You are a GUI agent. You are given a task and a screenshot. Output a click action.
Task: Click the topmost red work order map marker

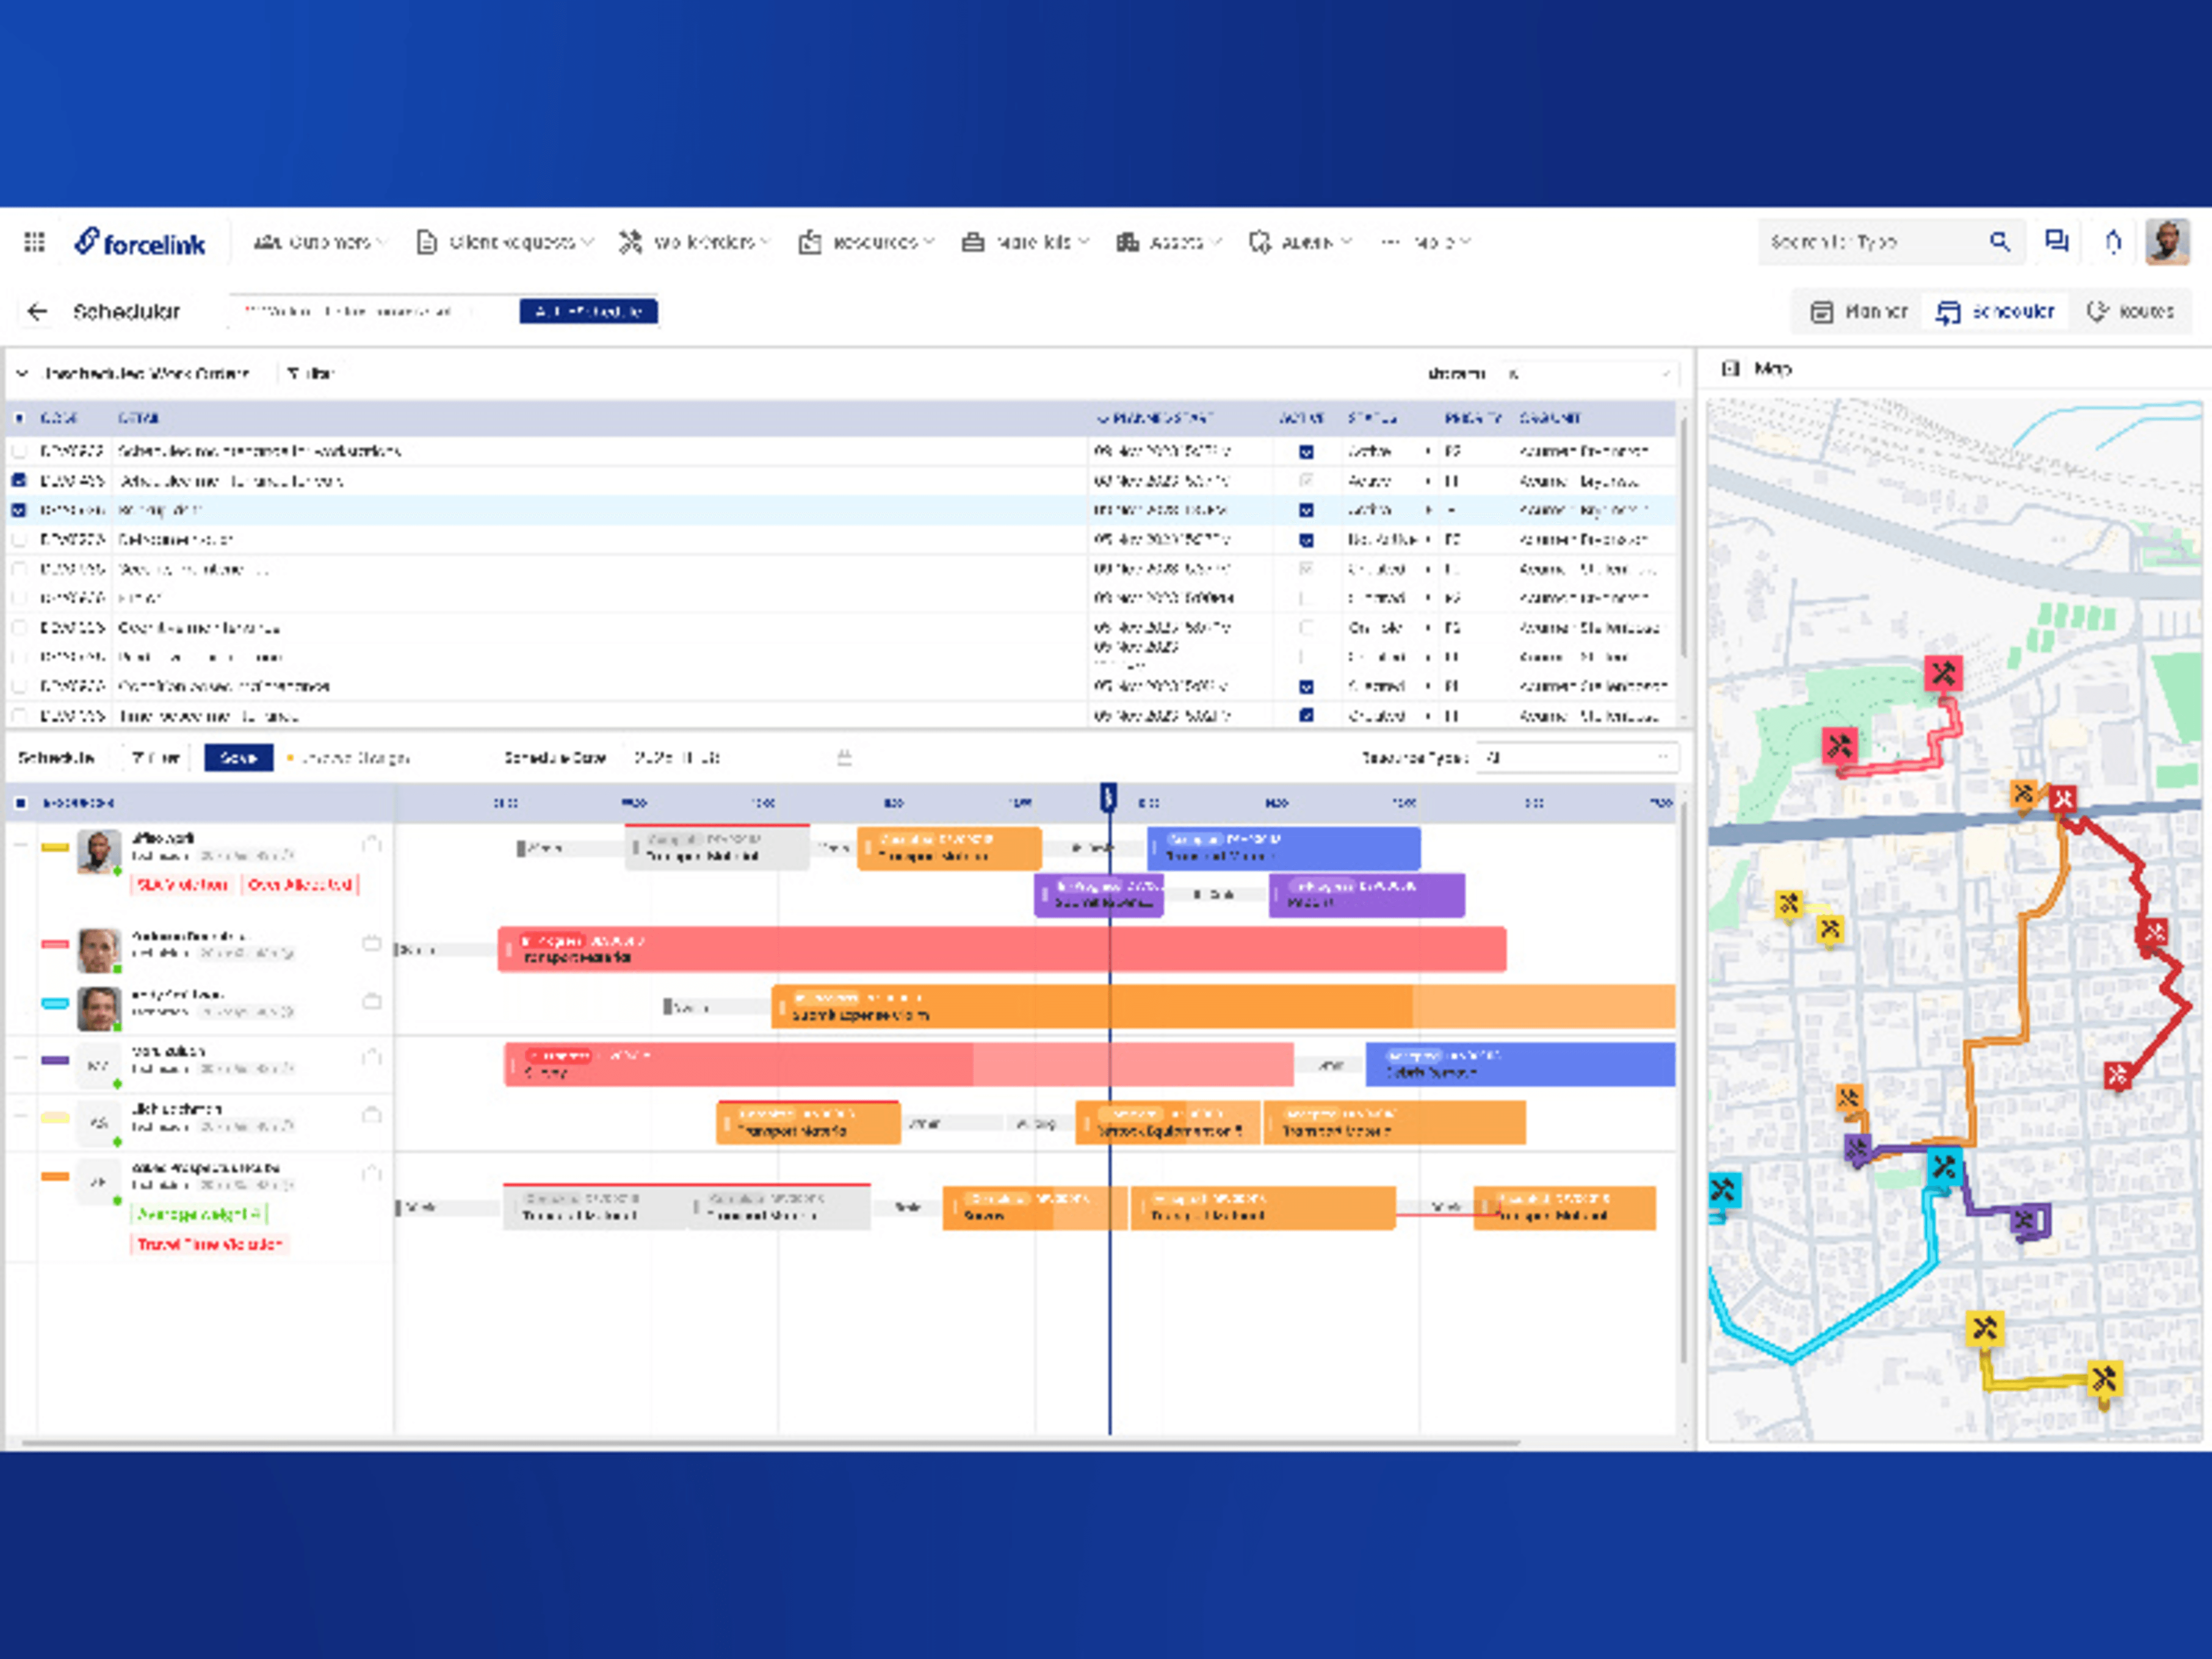click(x=1943, y=673)
